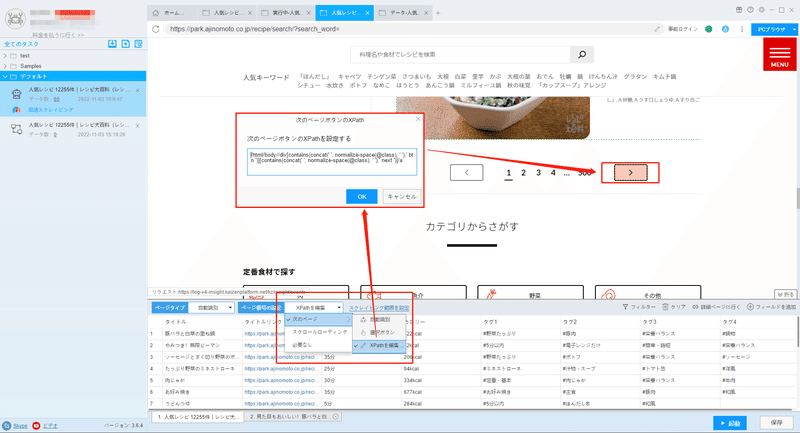
Task: Select the checked XPathを編集 submenu option
Action: 380,345
